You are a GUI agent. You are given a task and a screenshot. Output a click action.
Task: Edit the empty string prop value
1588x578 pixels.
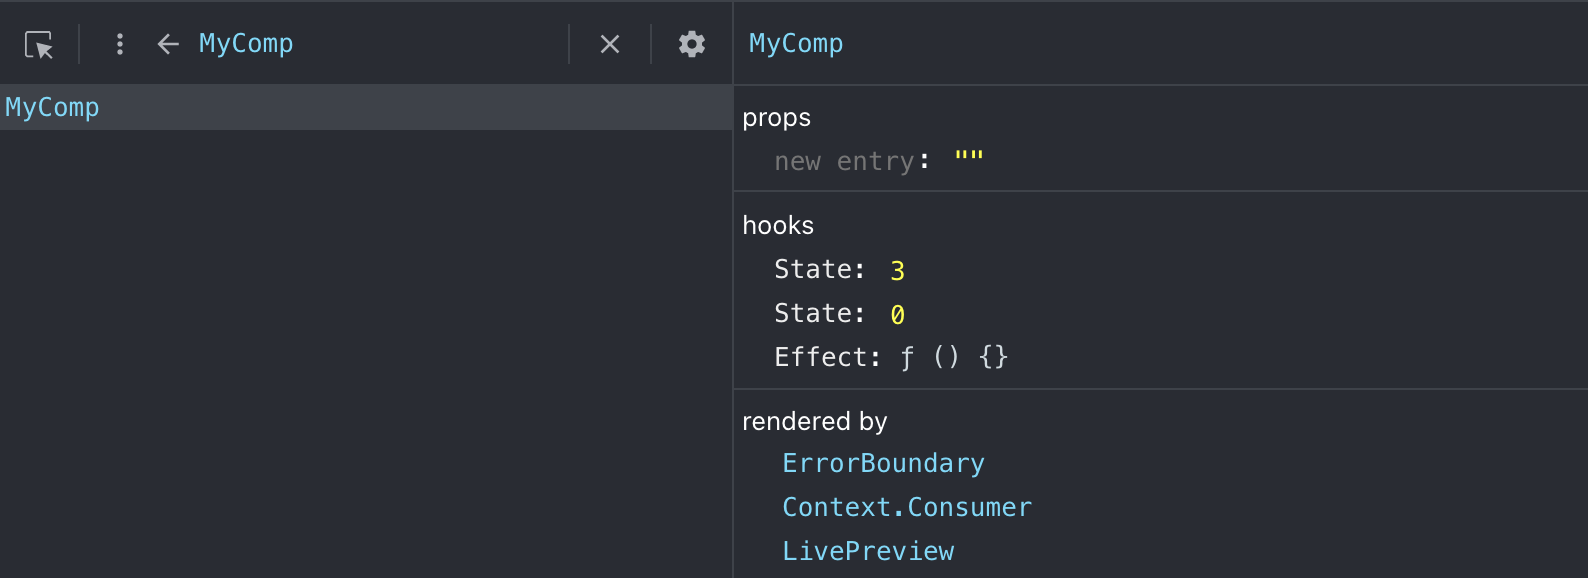pos(969,159)
